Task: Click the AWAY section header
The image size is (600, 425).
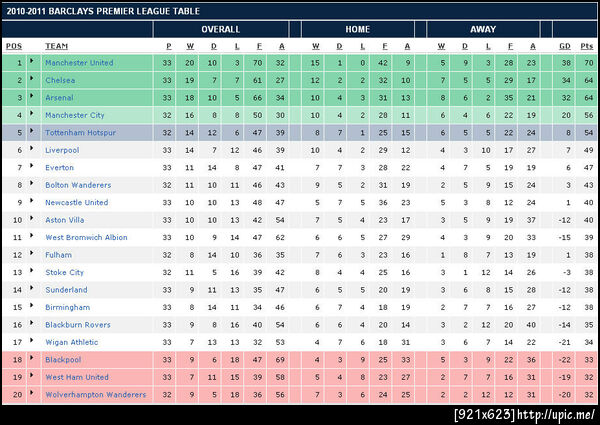Action: 483,29
